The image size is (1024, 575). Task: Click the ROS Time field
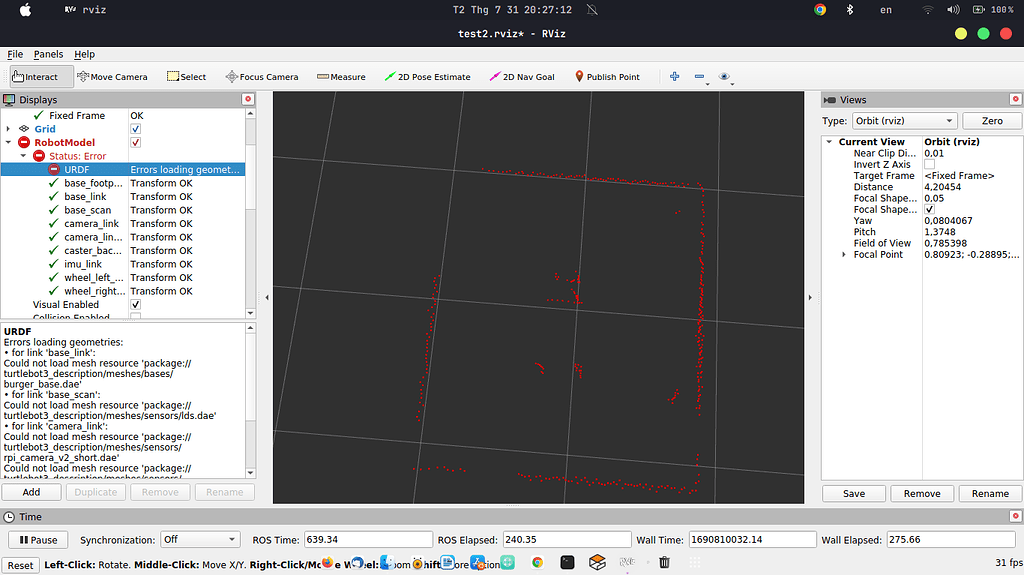point(368,540)
